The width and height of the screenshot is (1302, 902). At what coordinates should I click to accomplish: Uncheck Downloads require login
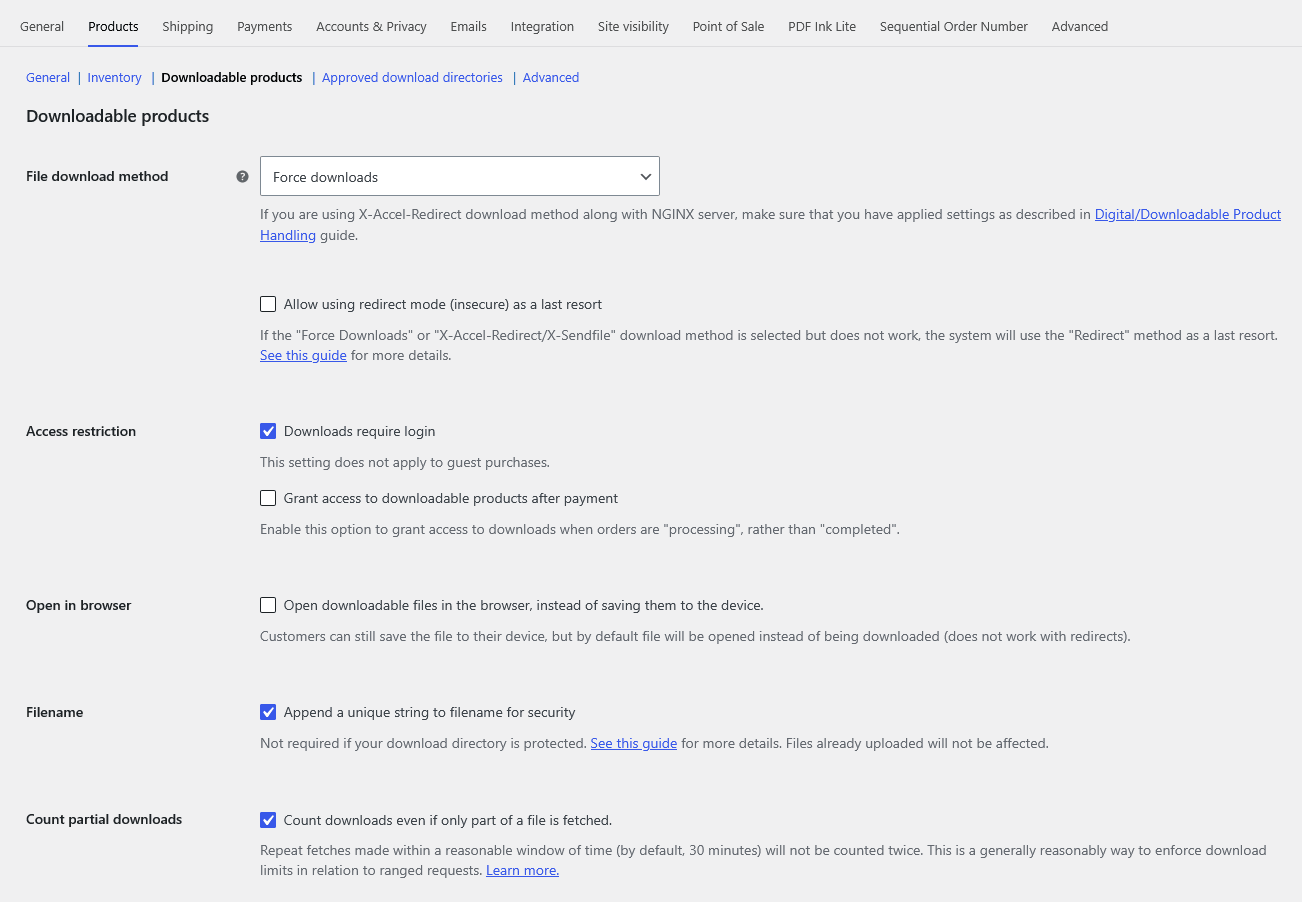[x=268, y=431]
